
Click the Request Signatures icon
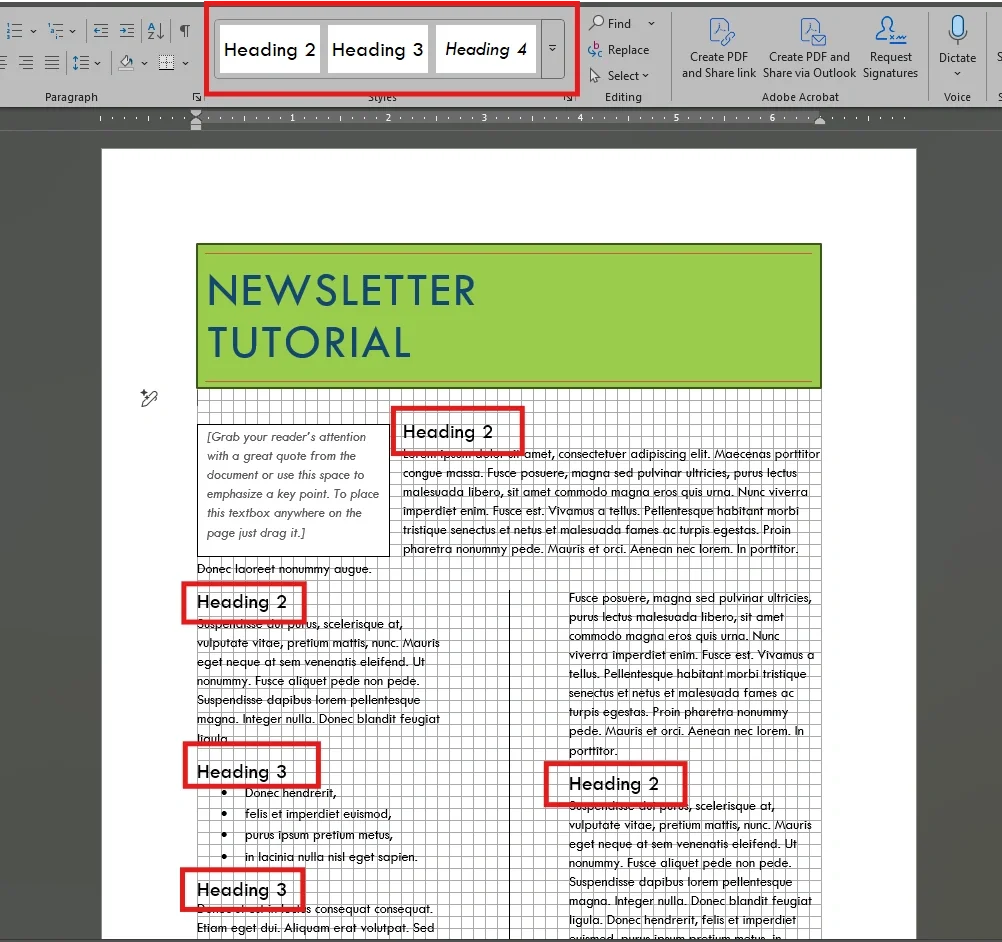(x=890, y=48)
